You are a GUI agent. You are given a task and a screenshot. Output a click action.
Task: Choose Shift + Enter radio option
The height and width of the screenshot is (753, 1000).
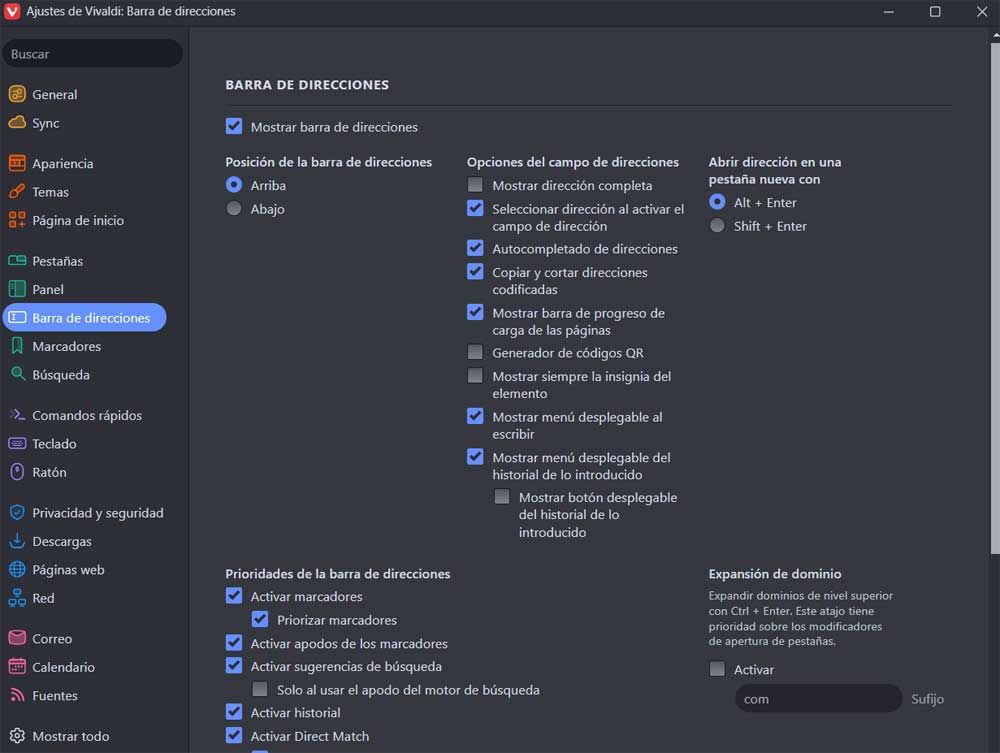click(x=717, y=226)
